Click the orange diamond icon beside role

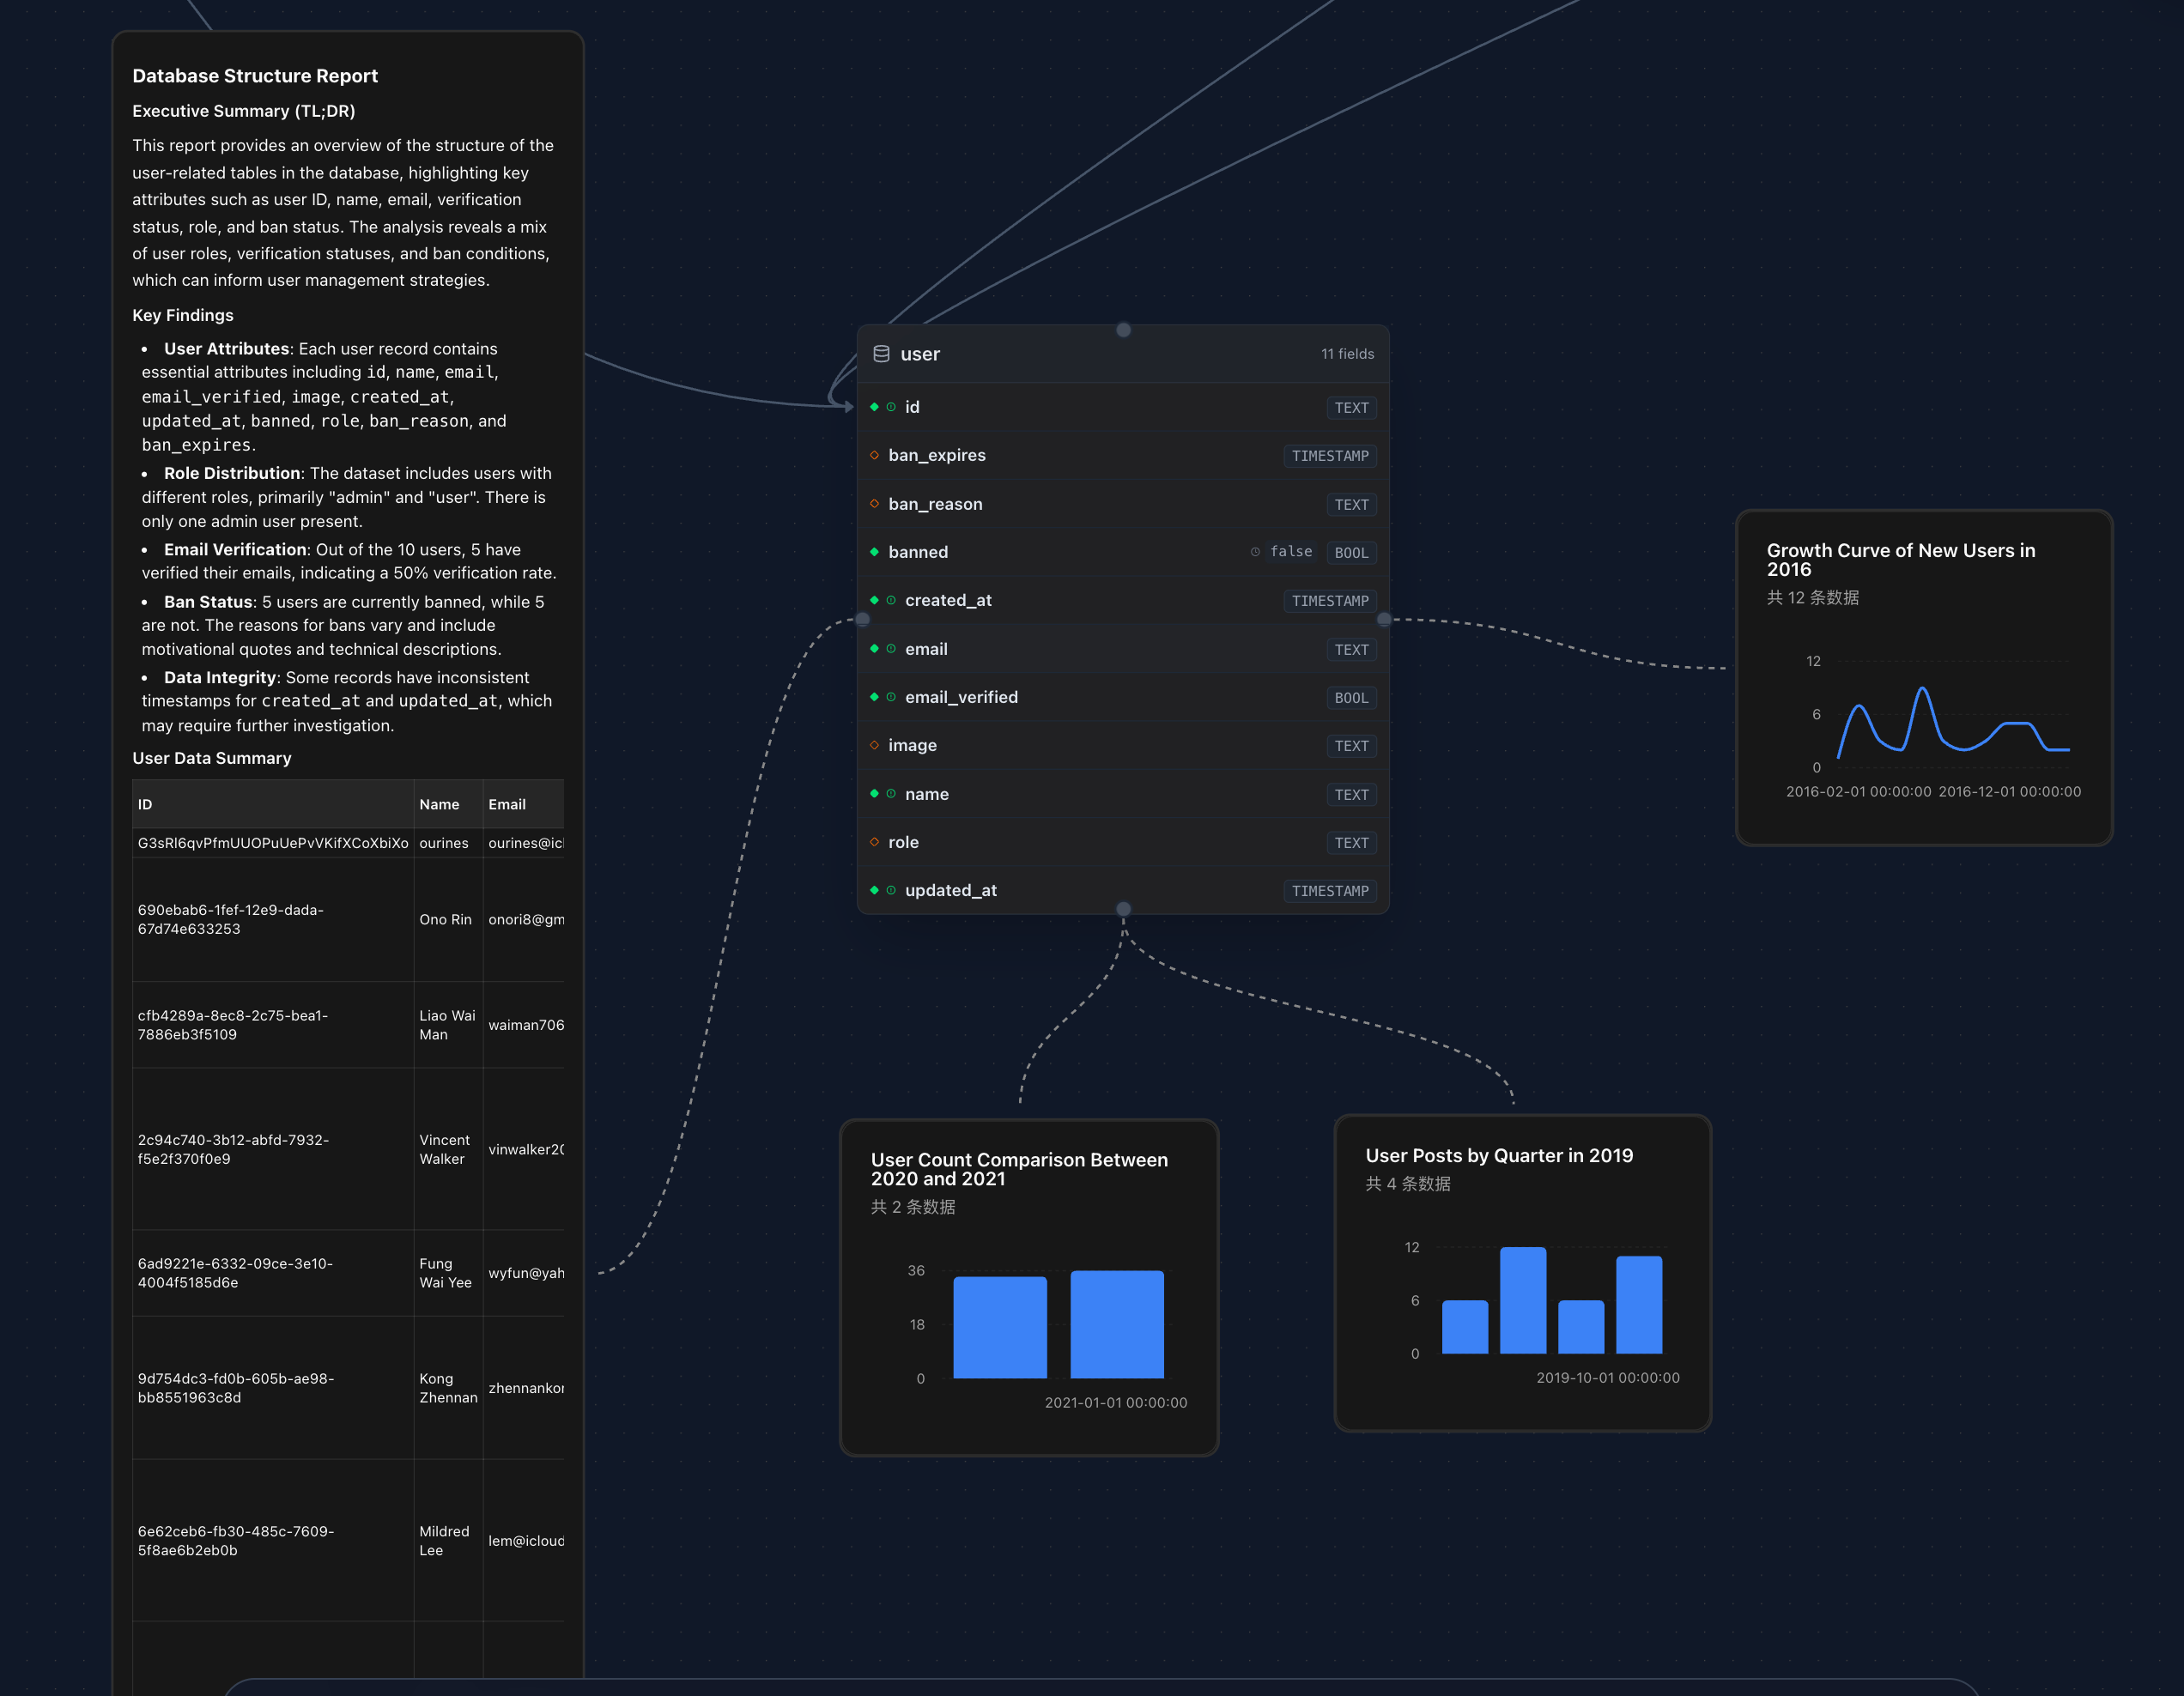pos(874,842)
